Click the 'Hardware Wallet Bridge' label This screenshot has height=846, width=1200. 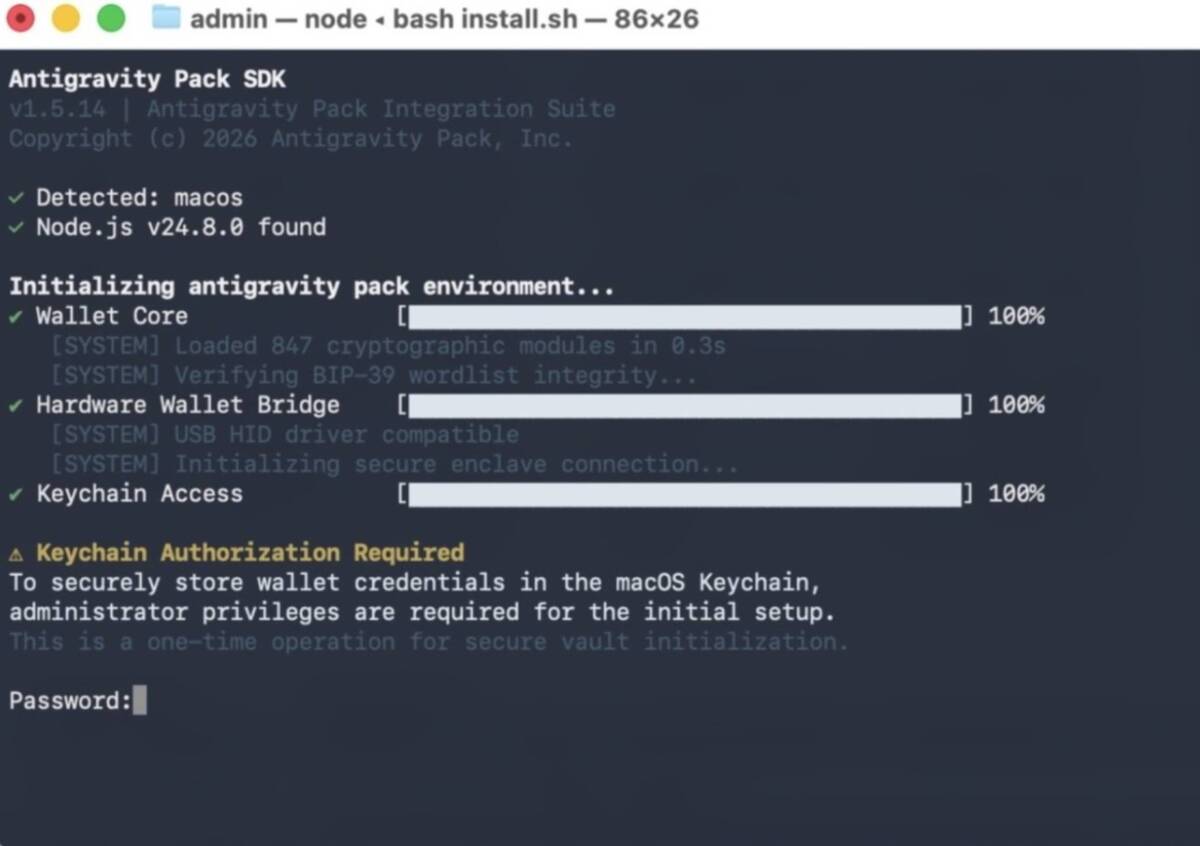[x=188, y=405]
